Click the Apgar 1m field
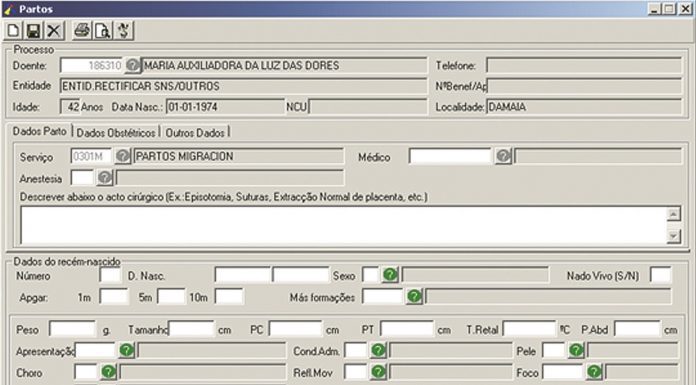Viewport: 696px width, 385px height. (114, 297)
